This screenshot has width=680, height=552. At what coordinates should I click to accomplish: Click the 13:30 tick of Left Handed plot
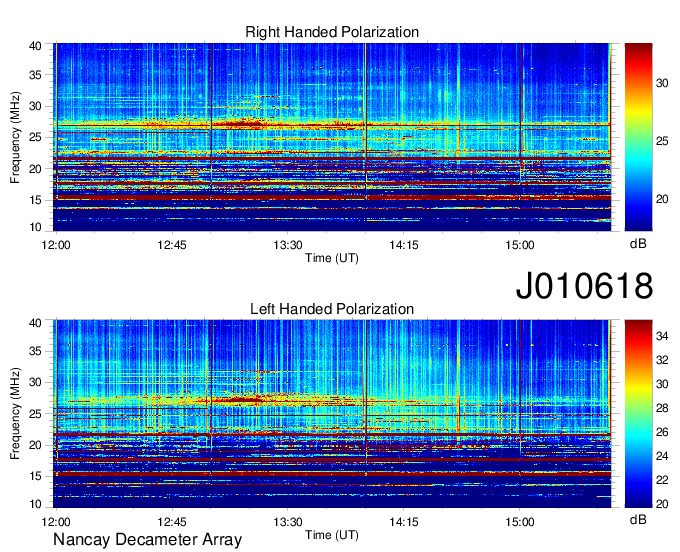(288, 522)
